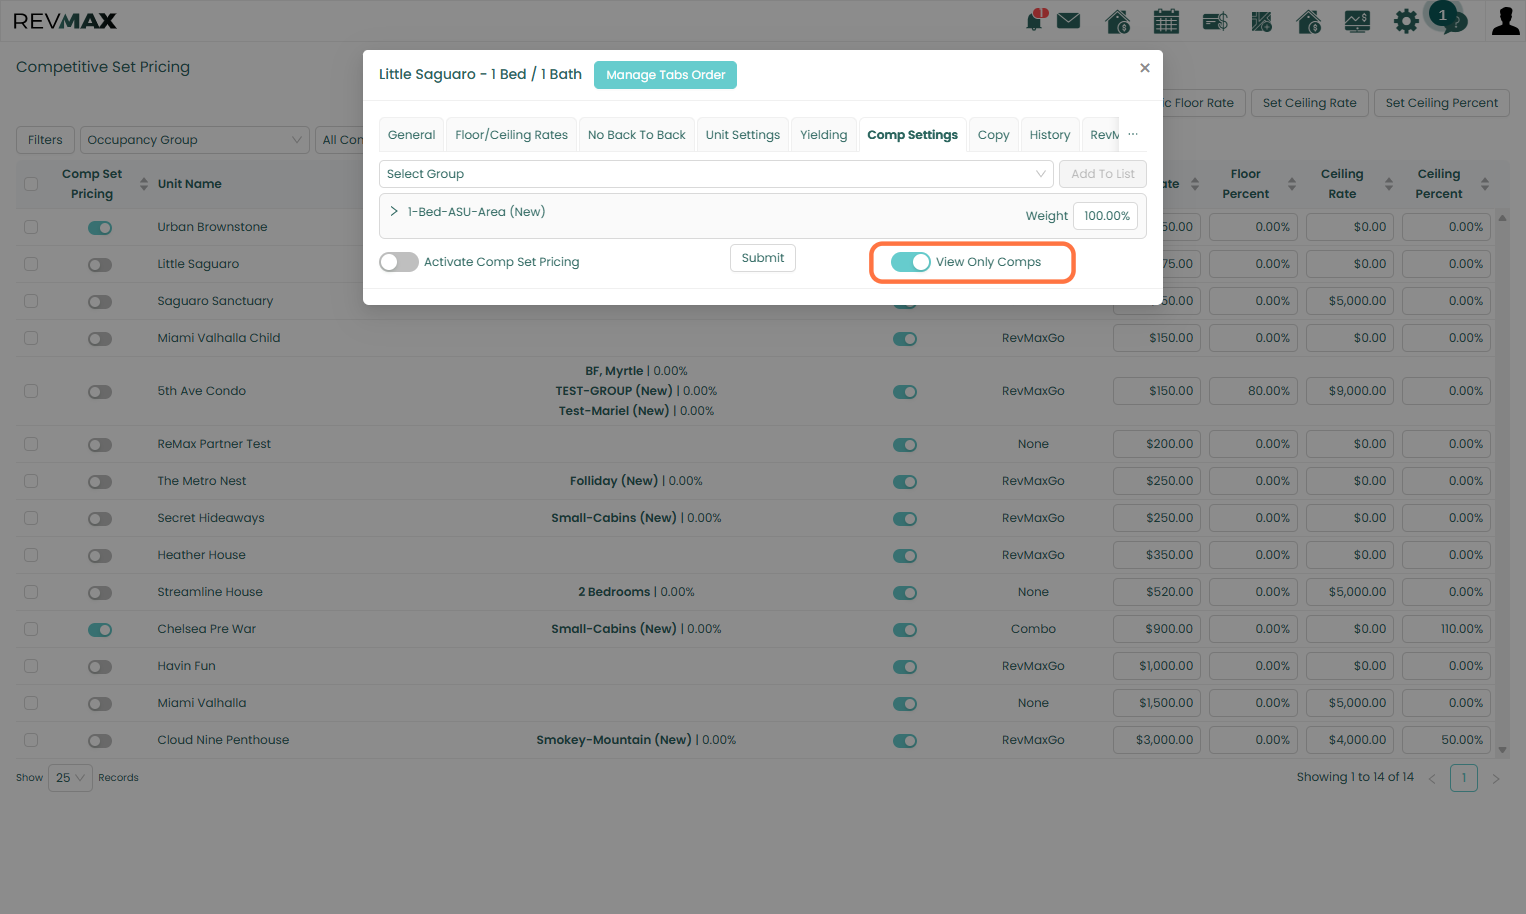The height and width of the screenshot is (914, 1526).
Task: Sort the table by Unit Name
Action: (189, 184)
